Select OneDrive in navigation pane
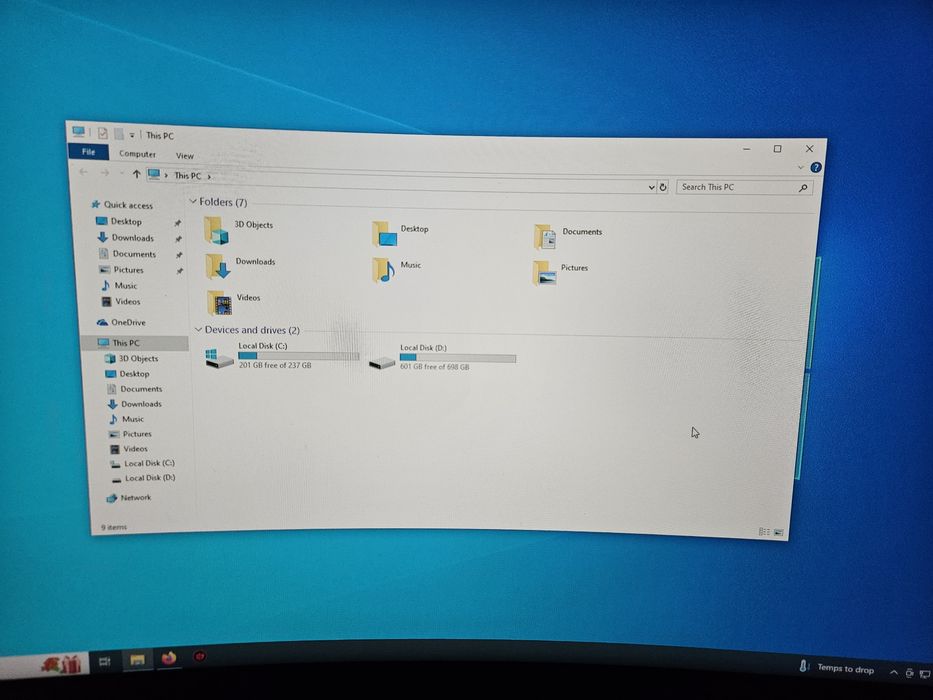933x700 pixels. pyautogui.click(x=121, y=323)
